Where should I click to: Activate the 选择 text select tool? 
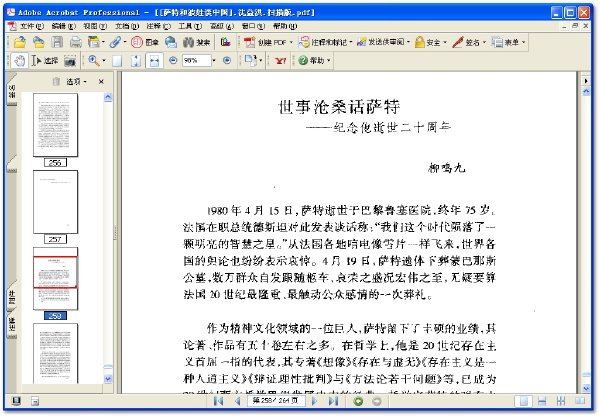point(45,60)
